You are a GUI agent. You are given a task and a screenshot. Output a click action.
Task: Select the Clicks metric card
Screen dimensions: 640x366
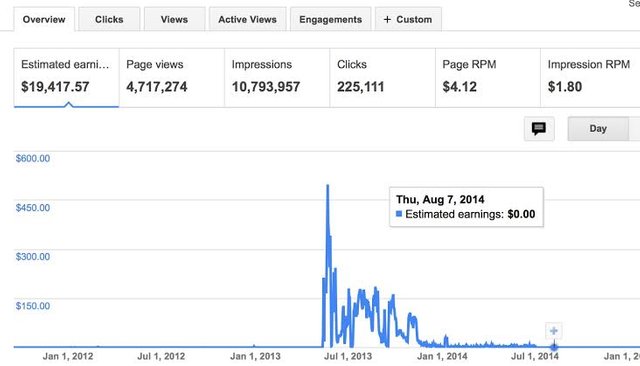382,78
